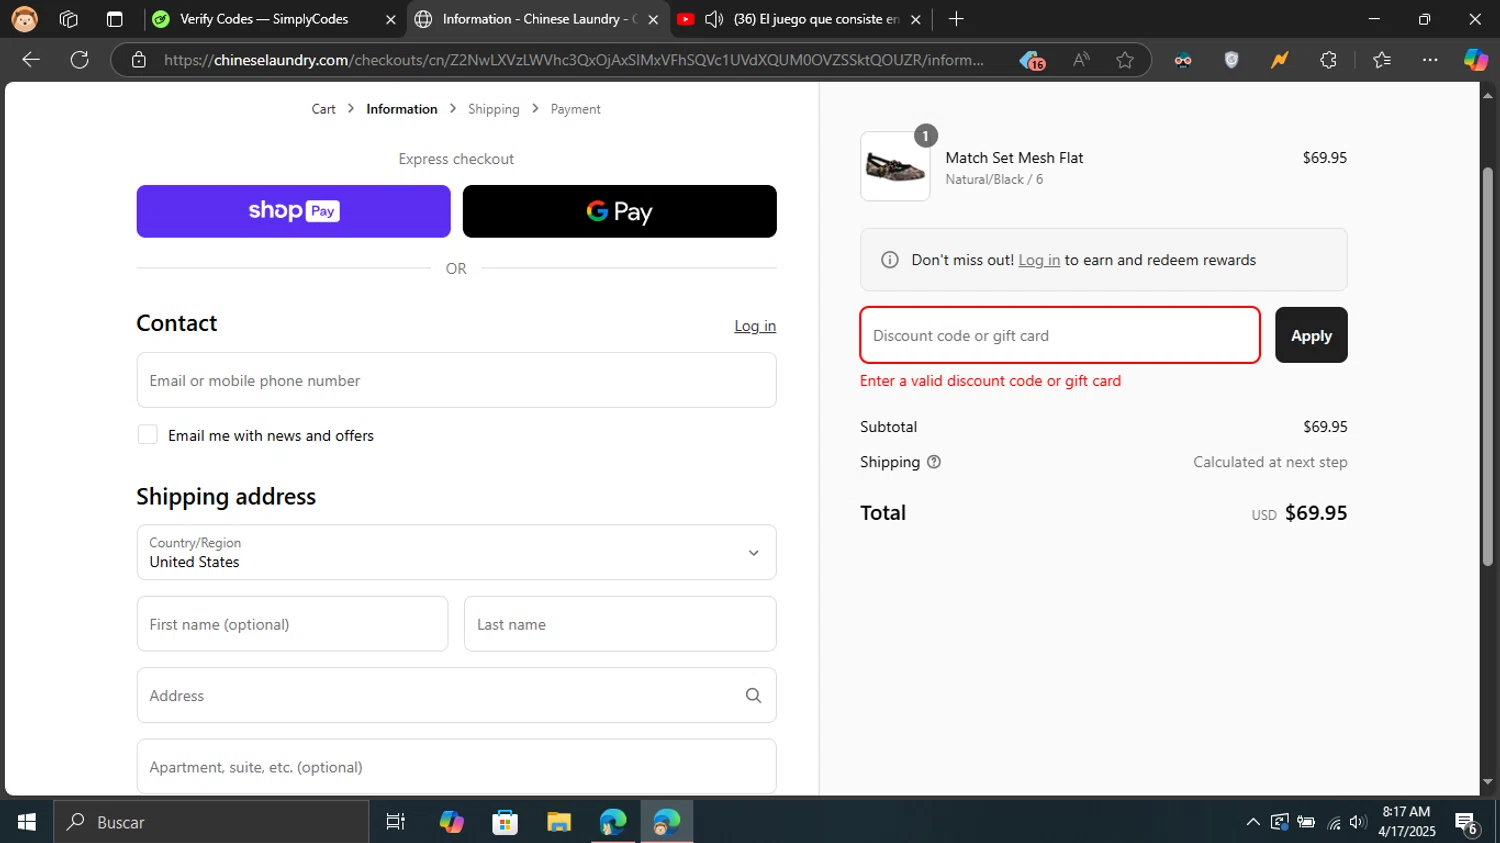Open the workspaces icon

pos(69,19)
